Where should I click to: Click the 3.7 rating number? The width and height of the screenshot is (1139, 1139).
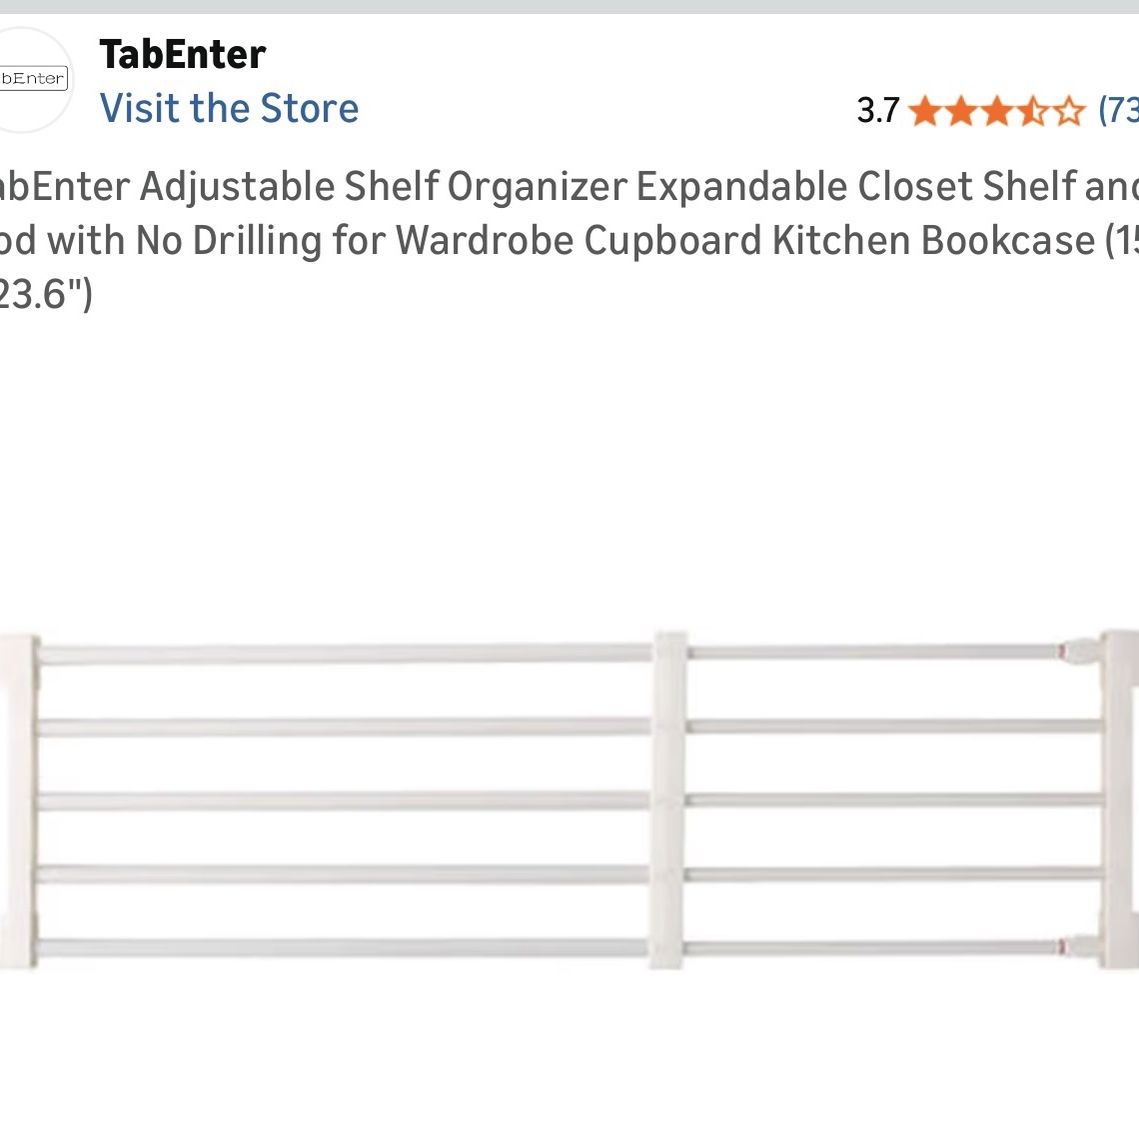(878, 111)
